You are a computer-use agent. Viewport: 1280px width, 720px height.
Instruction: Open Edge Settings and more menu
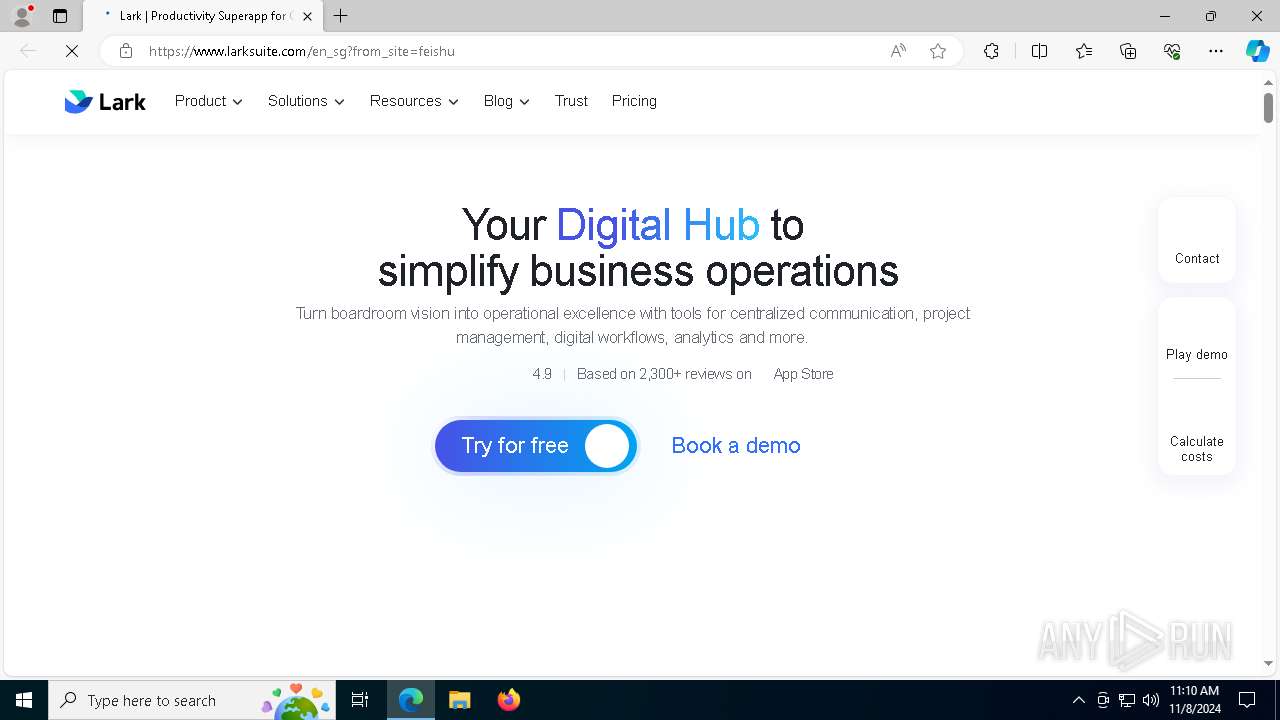[1216, 51]
